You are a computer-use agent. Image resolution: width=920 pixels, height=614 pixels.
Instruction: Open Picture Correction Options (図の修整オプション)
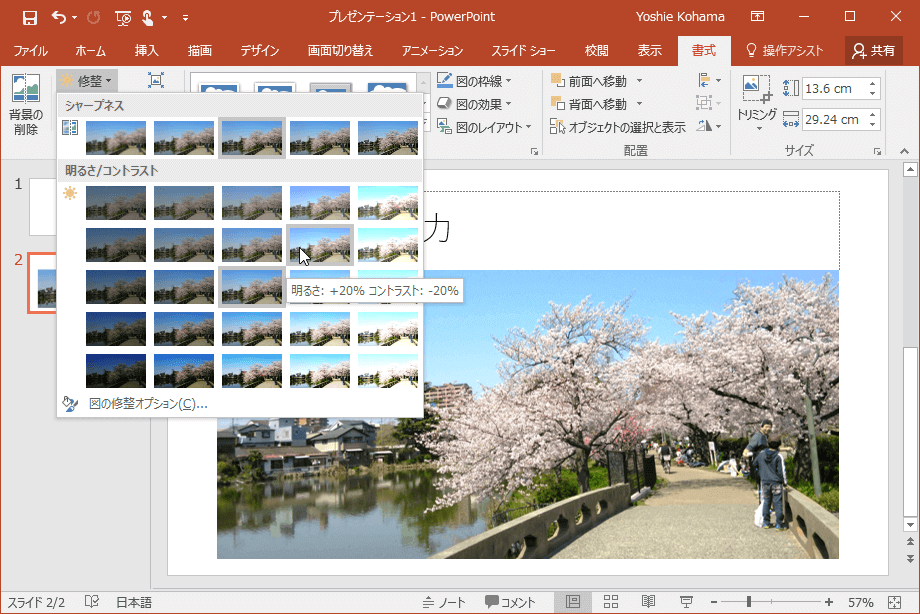[x=147, y=404]
